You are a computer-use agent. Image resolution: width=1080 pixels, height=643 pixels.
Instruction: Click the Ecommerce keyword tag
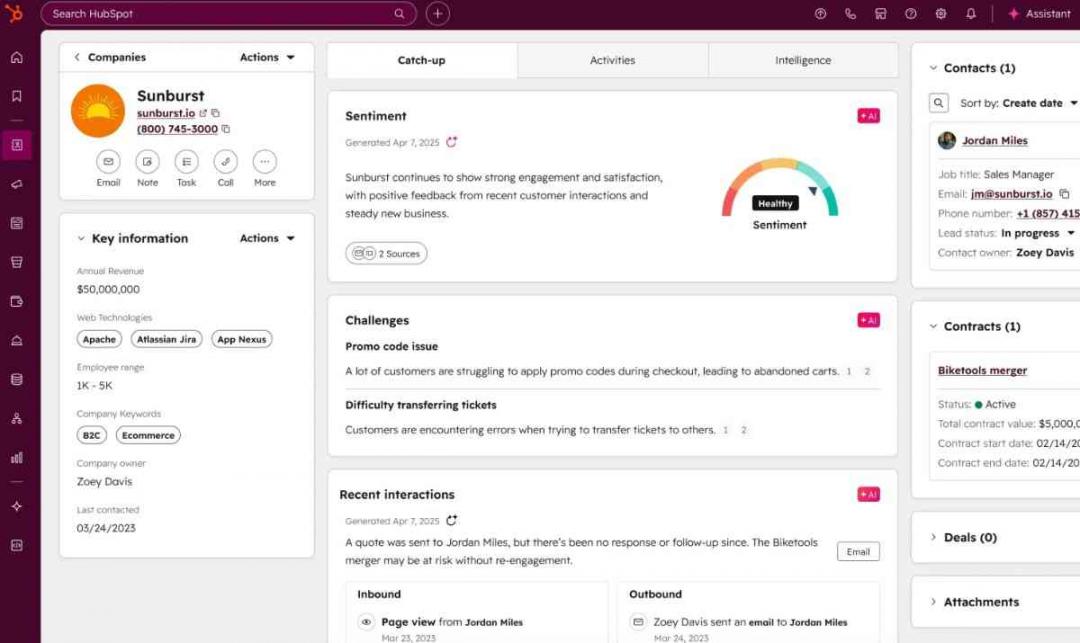coord(148,435)
